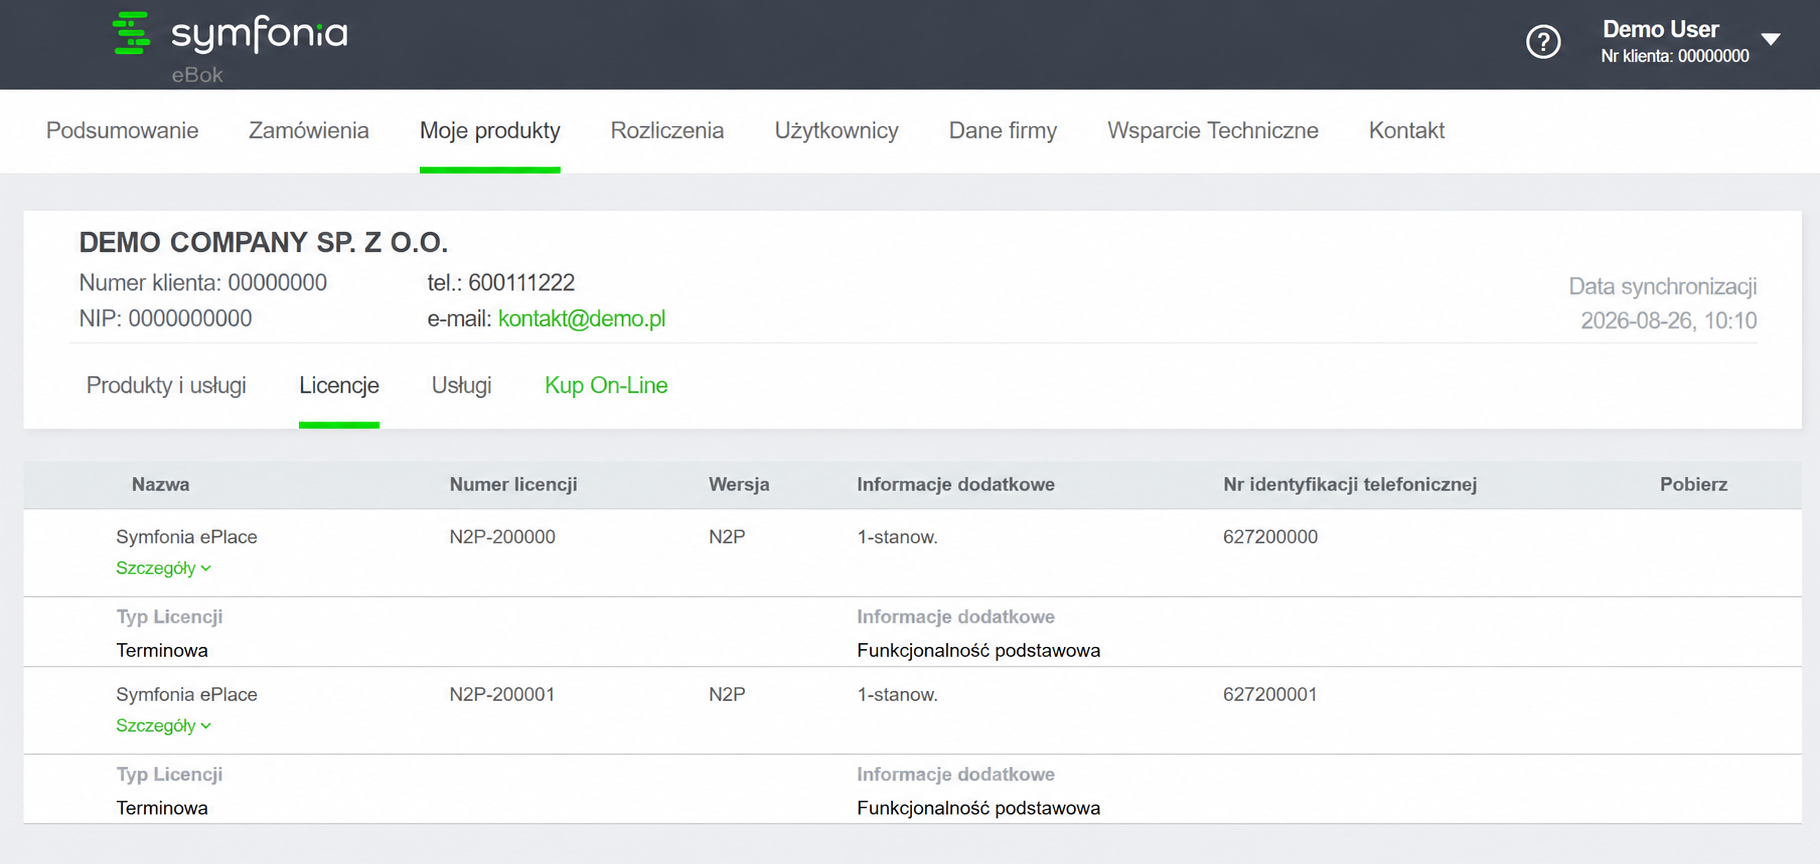
Task: Click the Kup On-Line link
Action: pos(606,386)
